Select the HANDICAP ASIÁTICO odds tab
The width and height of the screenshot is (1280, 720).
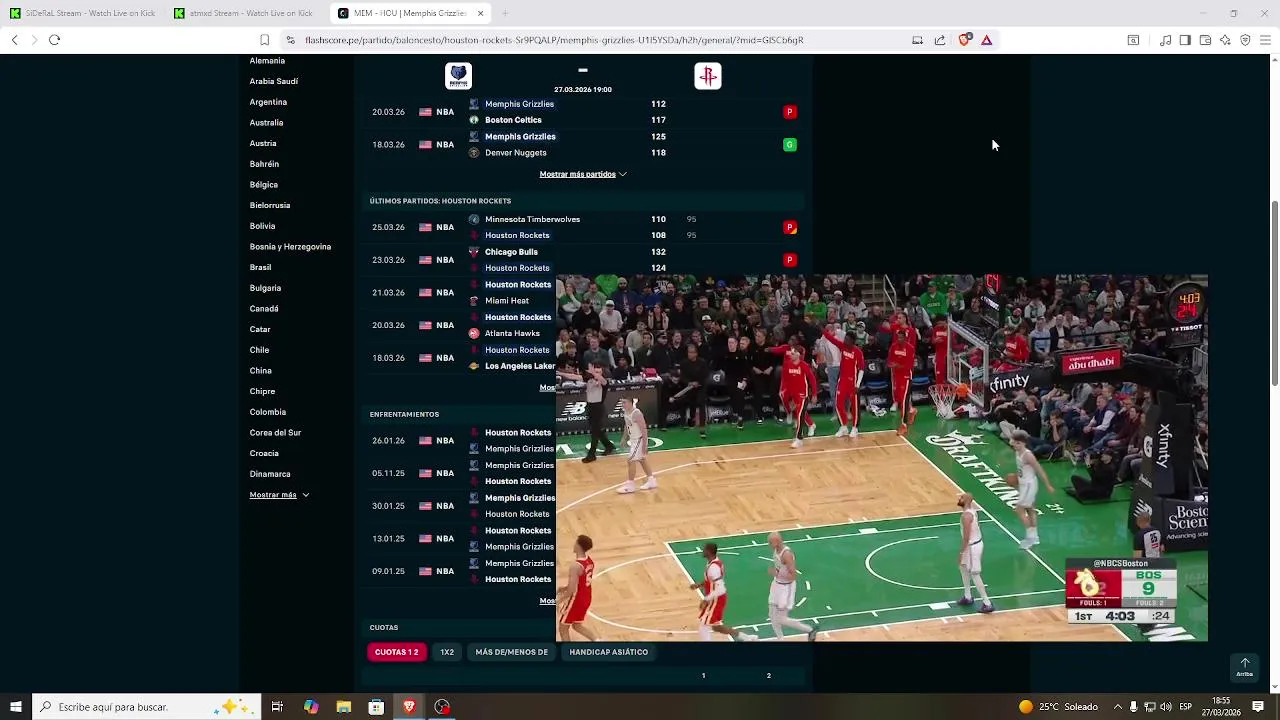(608, 652)
